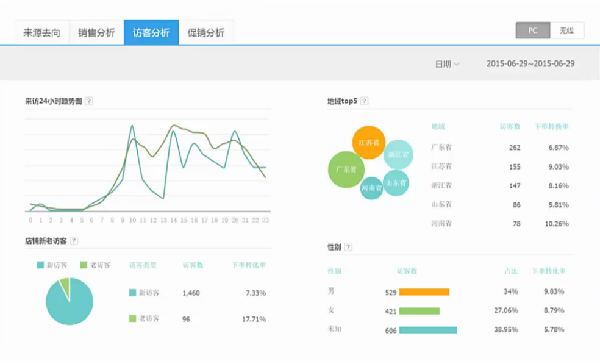
Task: Switch to 销售分析 tab
Action: [96, 33]
